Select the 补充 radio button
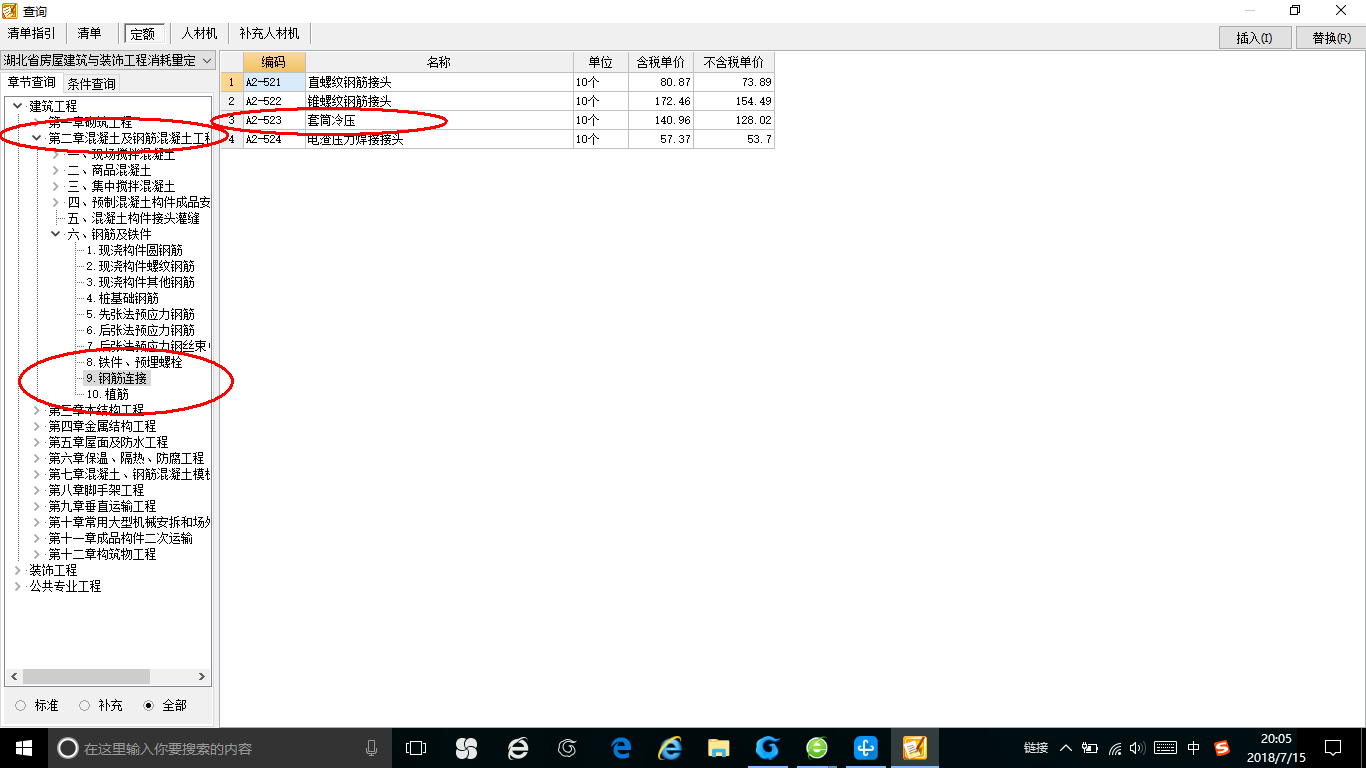 [x=85, y=705]
